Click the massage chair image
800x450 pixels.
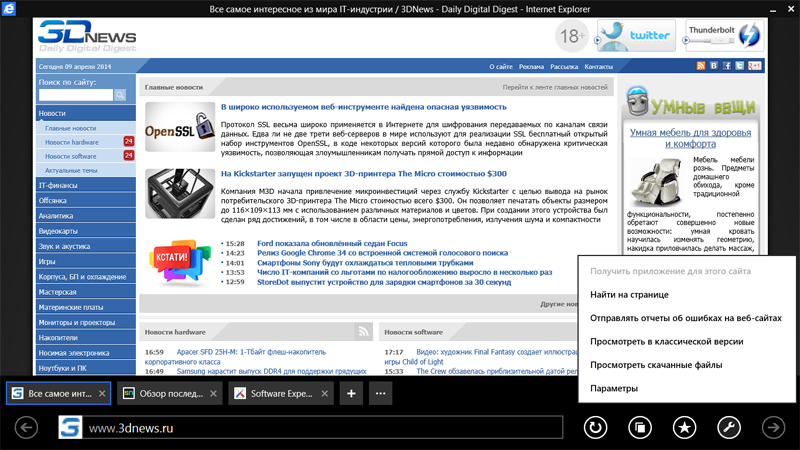[x=657, y=182]
